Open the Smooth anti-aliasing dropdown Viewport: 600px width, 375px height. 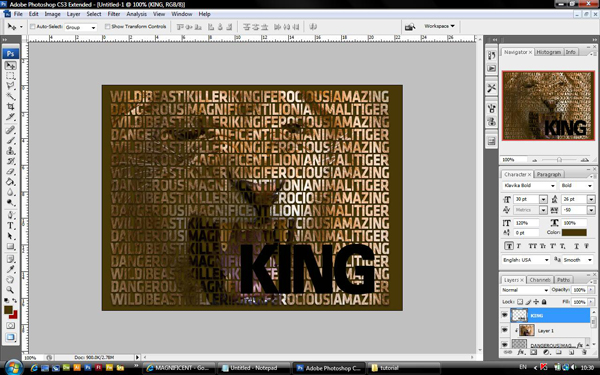(x=578, y=260)
